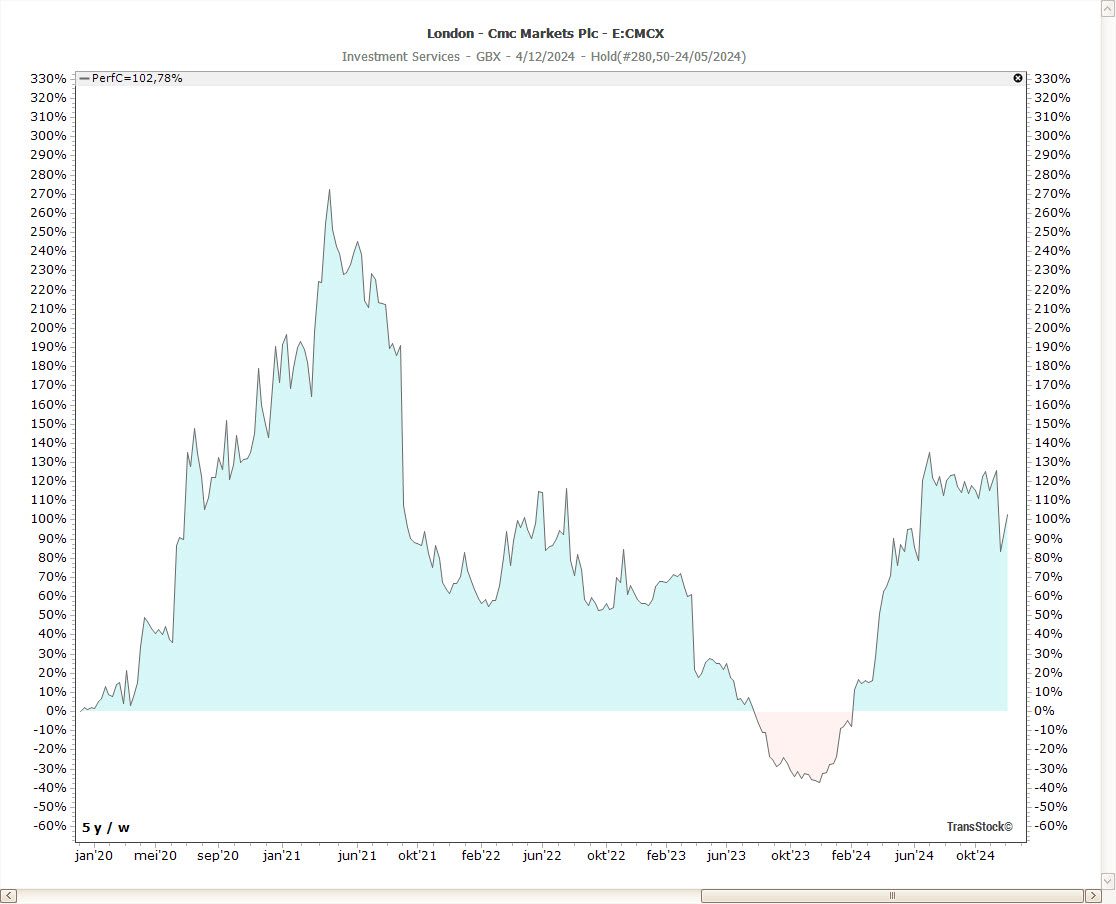Screen dimensions: 1116x904
Task: Click the okt'24 label on the date axis
Action: pyautogui.click(x=975, y=856)
